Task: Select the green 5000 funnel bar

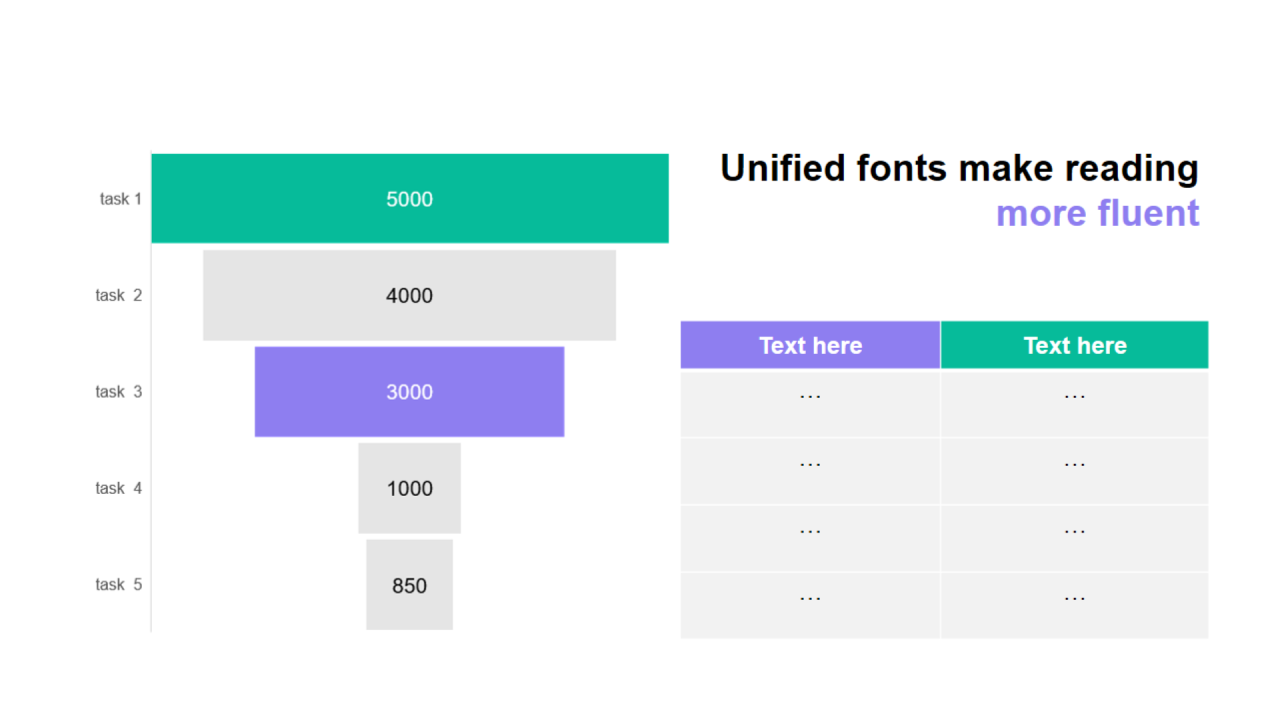Action: (x=409, y=198)
